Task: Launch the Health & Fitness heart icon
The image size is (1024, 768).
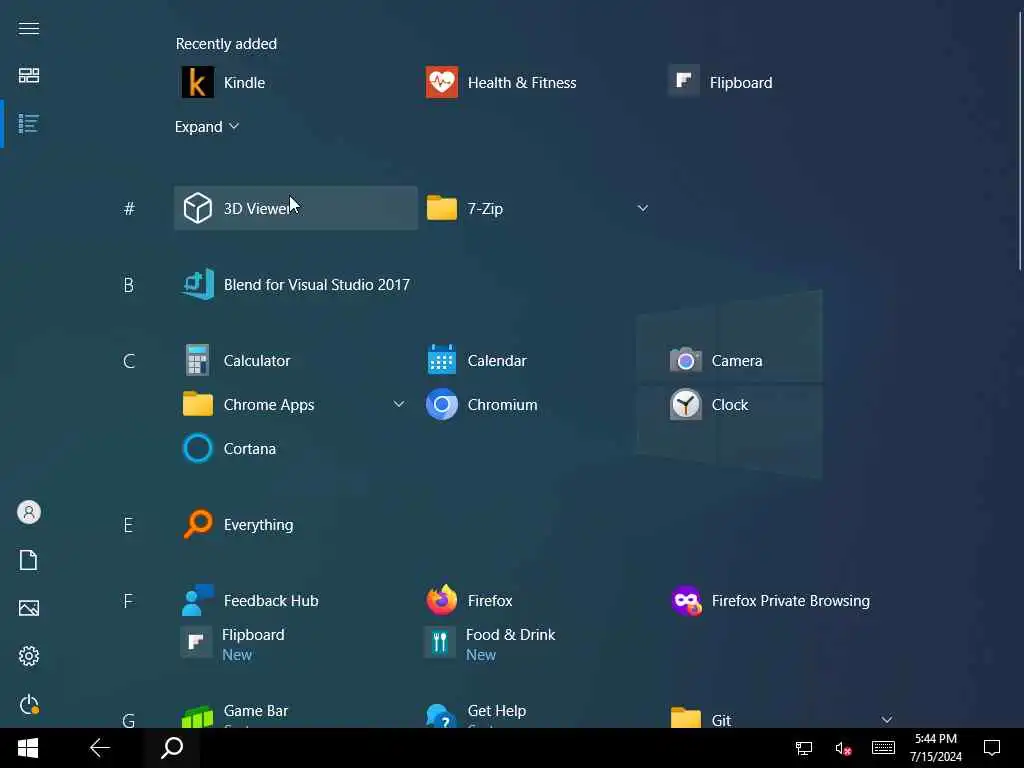Action: tap(441, 82)
